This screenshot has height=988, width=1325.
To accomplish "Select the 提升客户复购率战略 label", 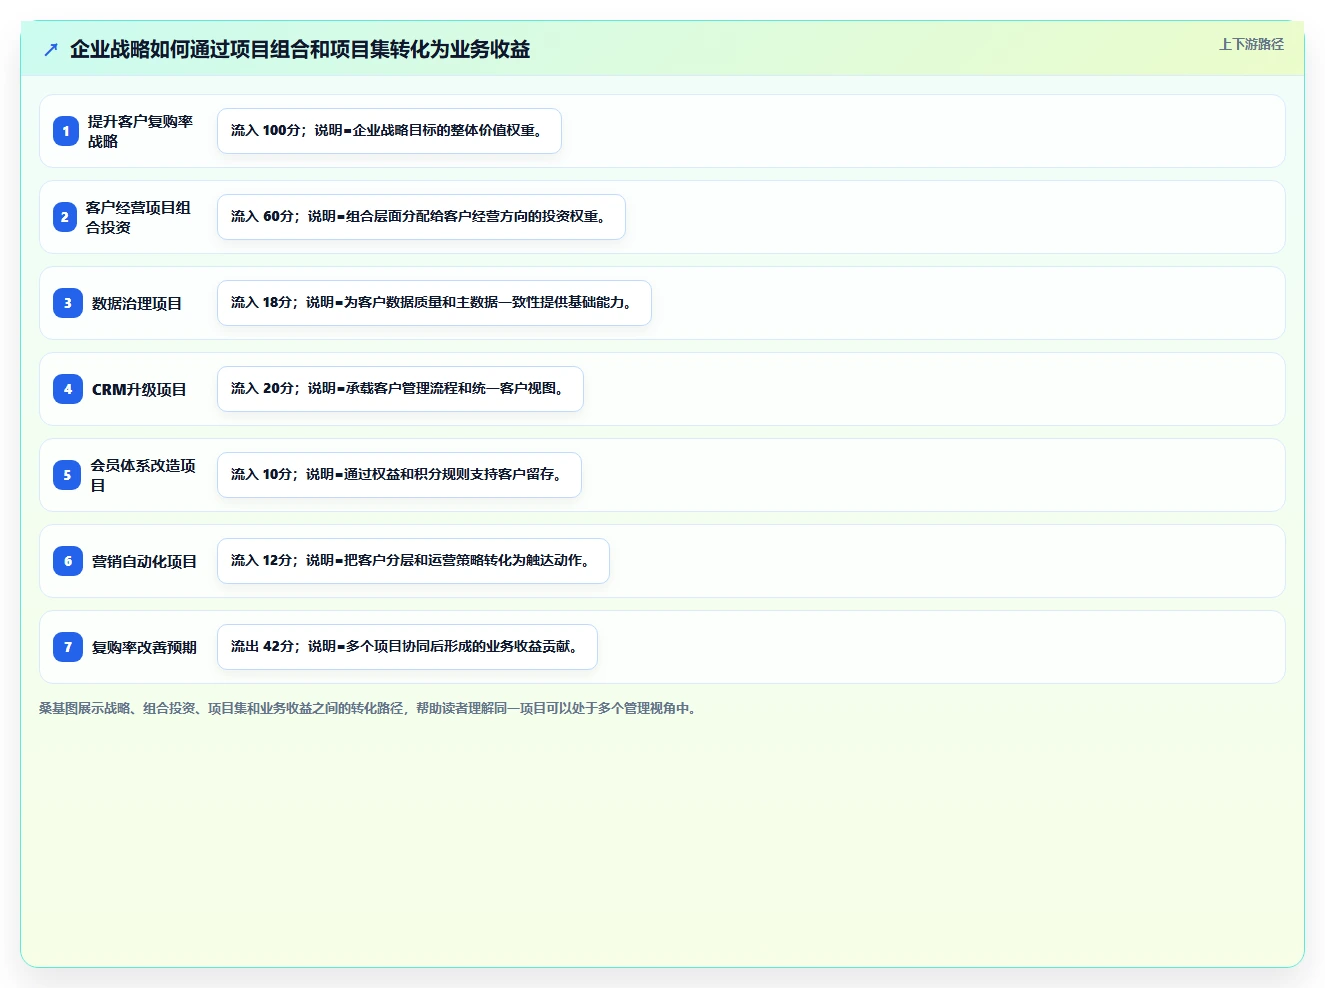I will (140, 131).
